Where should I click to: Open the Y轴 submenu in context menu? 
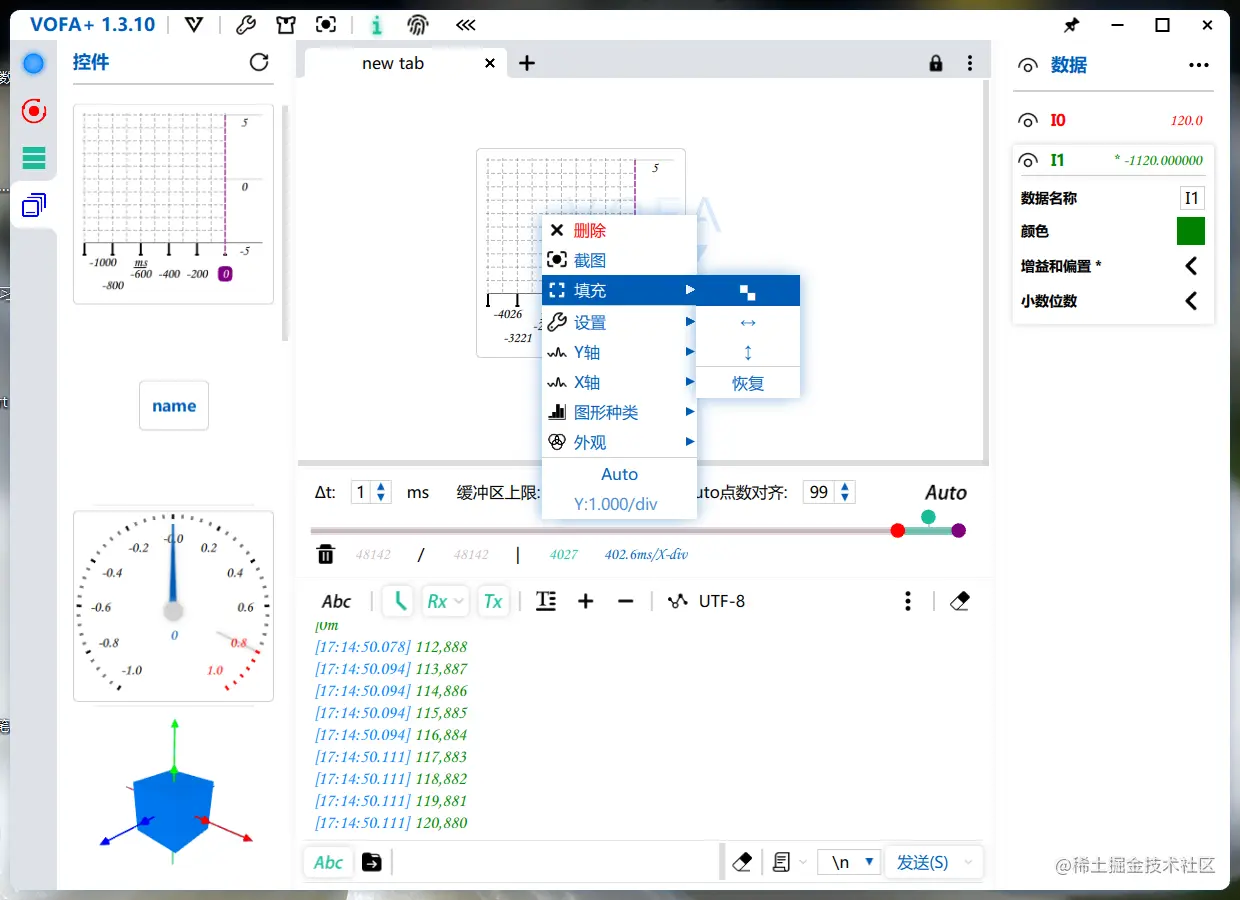587,352
